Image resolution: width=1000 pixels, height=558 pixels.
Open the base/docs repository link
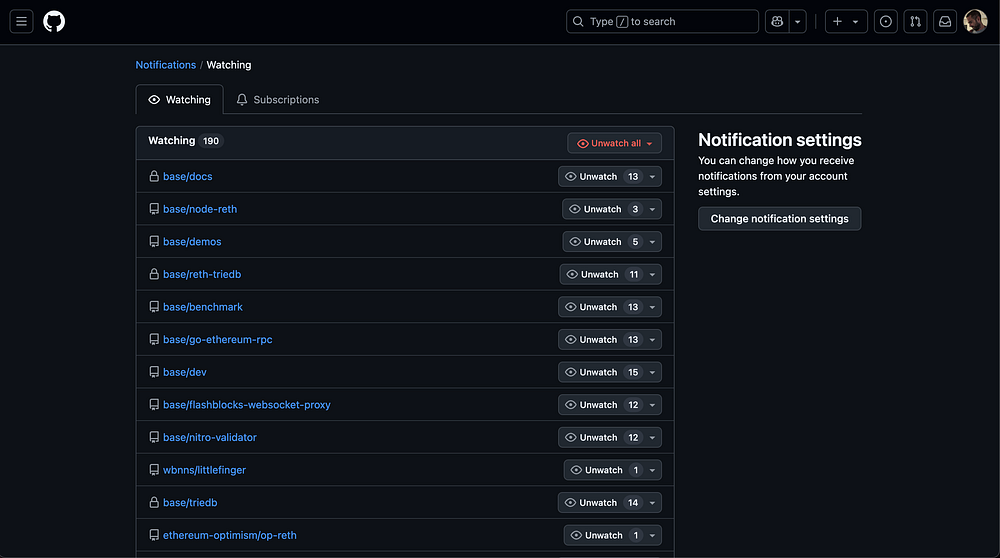pyautogui.click(x=188, y=176)
